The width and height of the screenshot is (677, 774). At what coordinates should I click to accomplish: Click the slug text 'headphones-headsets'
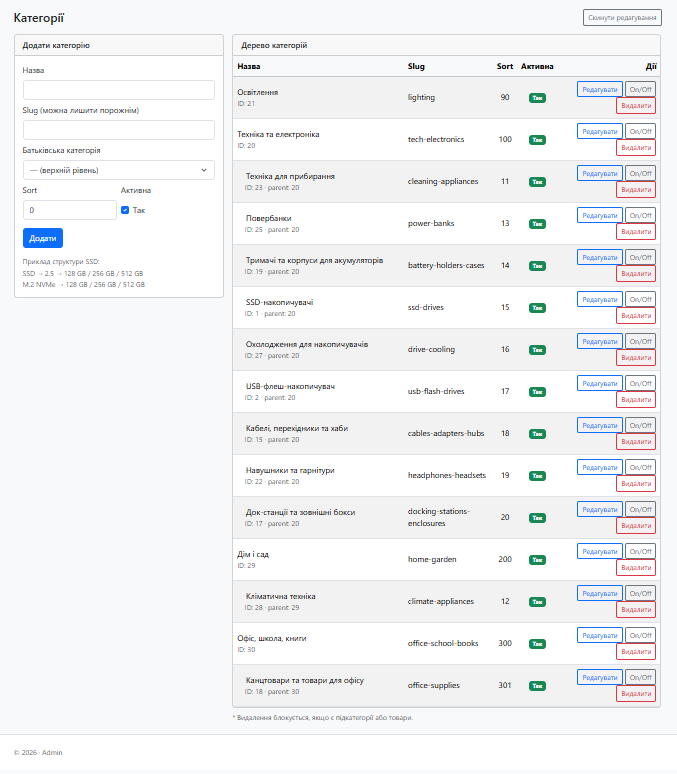(x=447, y=475)
